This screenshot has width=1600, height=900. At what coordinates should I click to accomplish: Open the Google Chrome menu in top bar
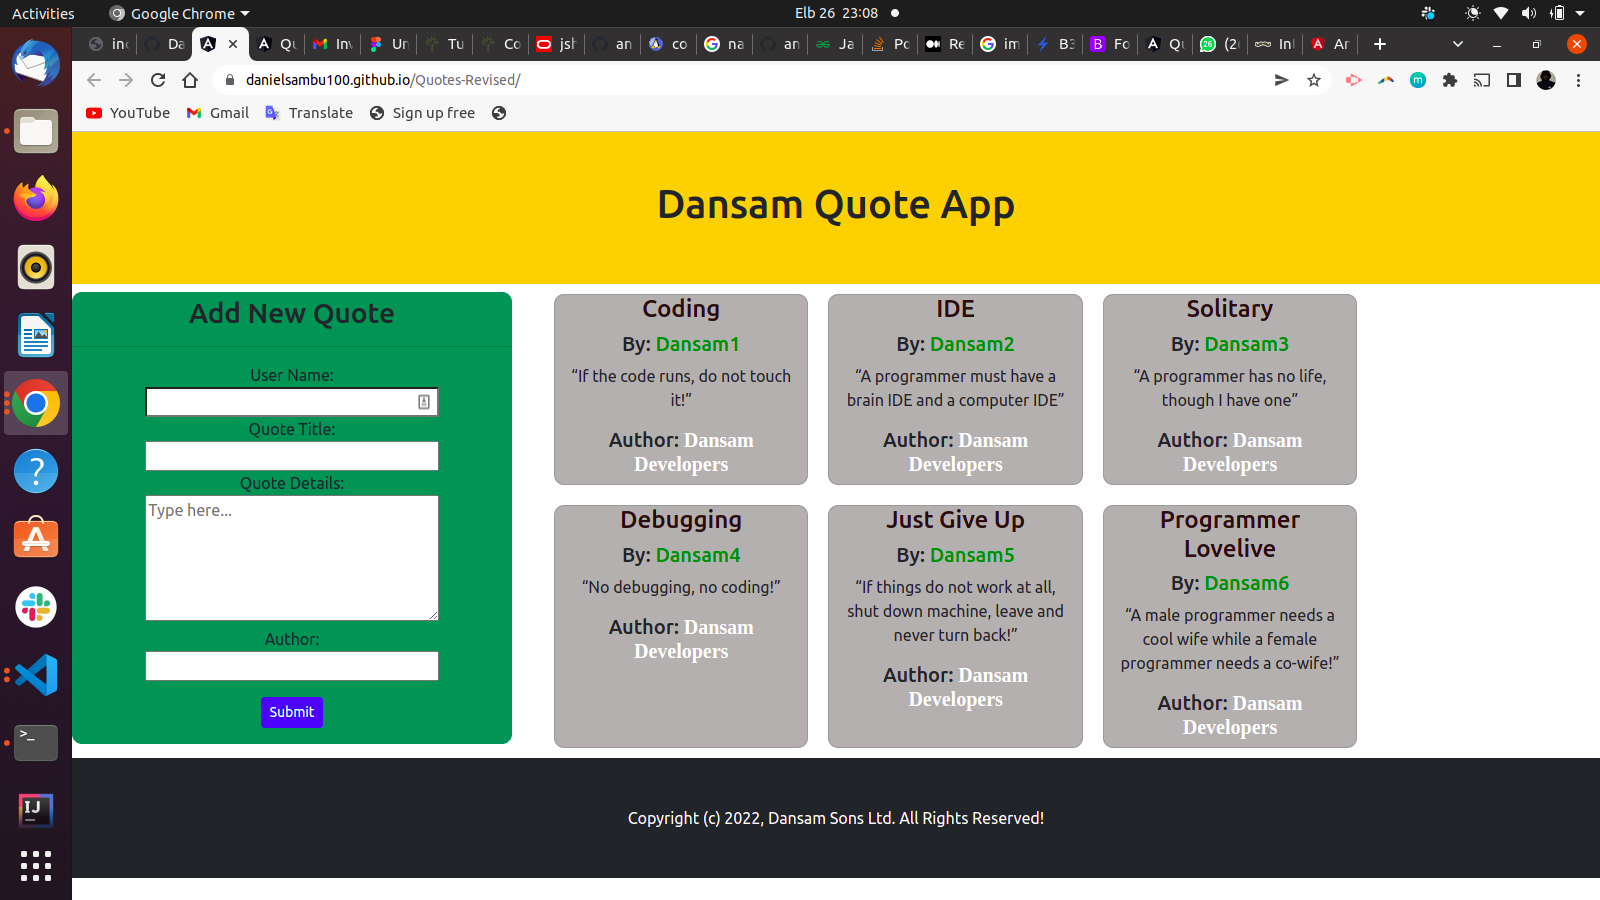pos(178,13)
